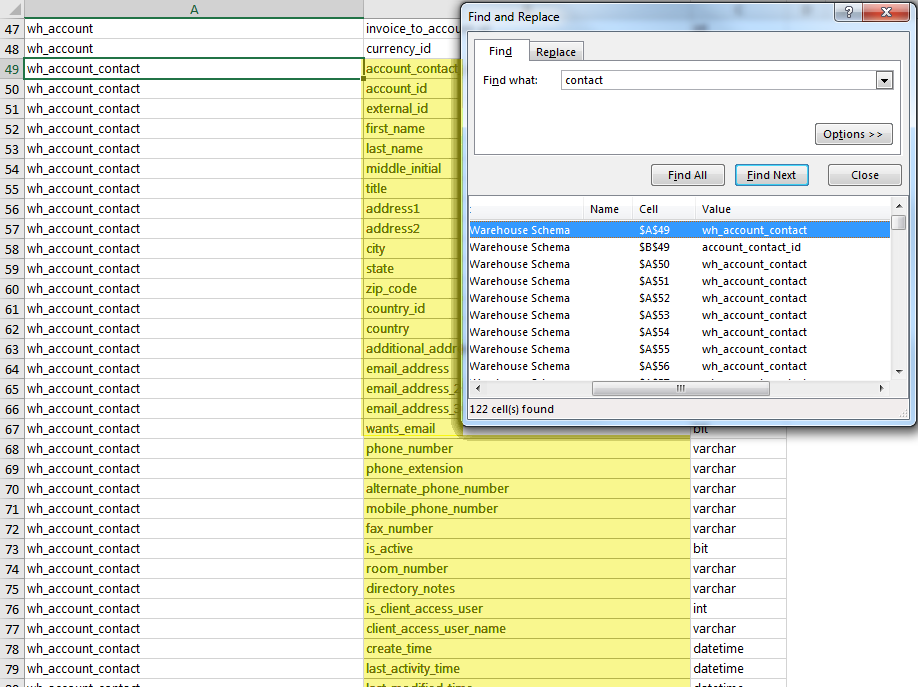Click inside the Find what text field
Image resolution: width=918 pixels, height=687 pixels.
pos(716,80)
